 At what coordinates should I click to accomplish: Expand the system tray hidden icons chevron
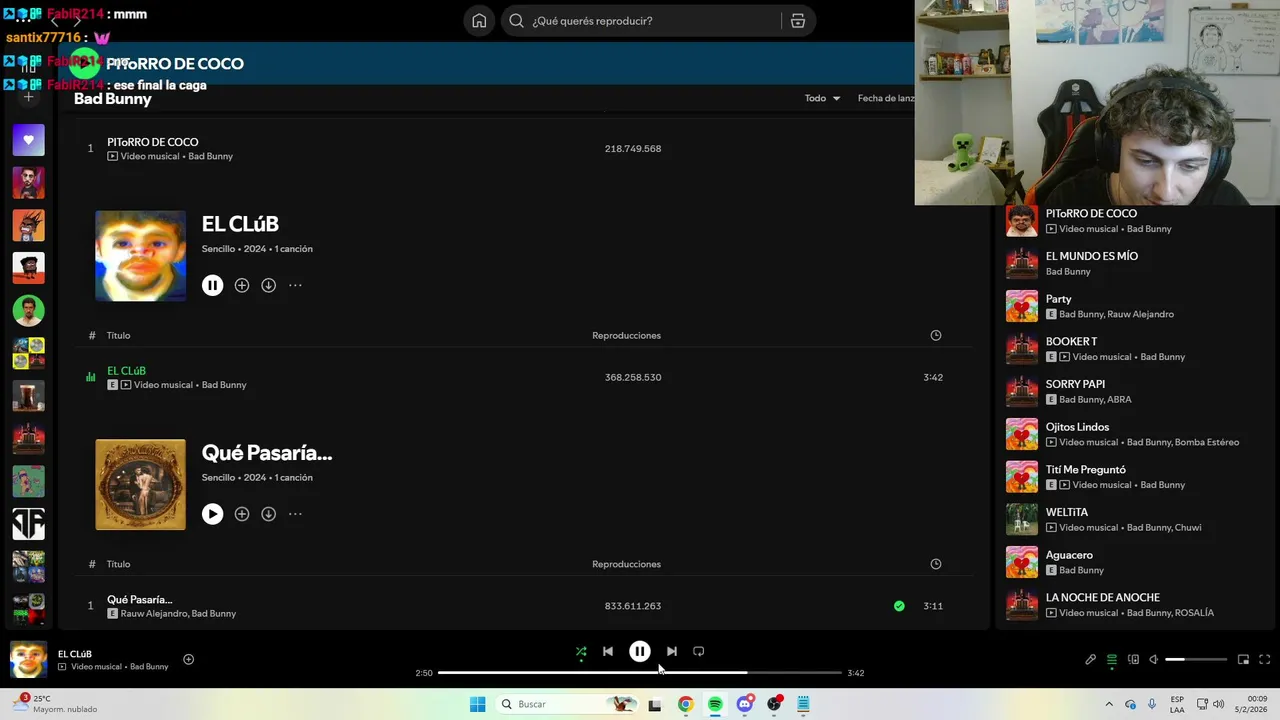tap(1109, 704)
